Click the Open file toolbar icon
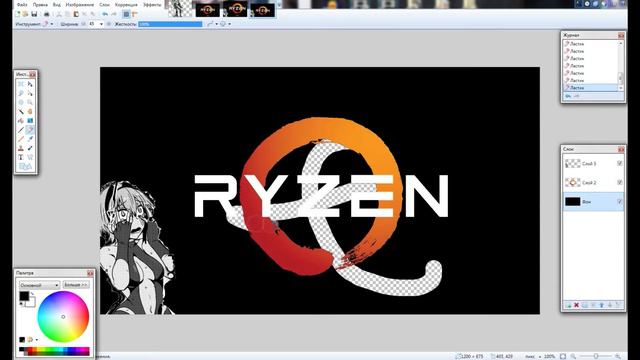Image resolution: width=640 pixels, height=360 pixels. click(25, 14)
